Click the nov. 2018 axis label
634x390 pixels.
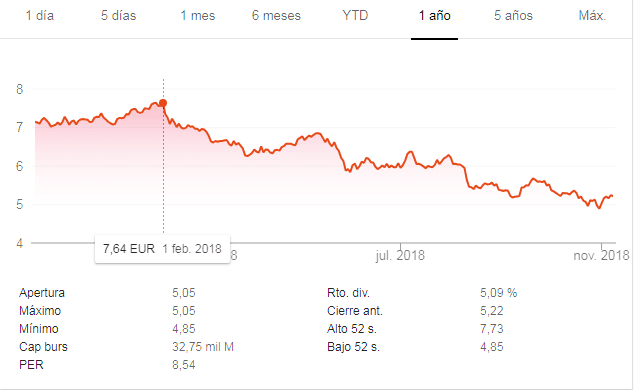tap(601, 255)
